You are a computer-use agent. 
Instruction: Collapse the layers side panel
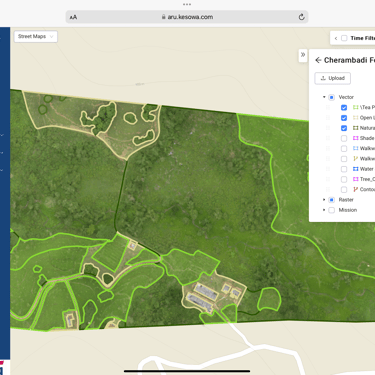click(x=303, y=55)
